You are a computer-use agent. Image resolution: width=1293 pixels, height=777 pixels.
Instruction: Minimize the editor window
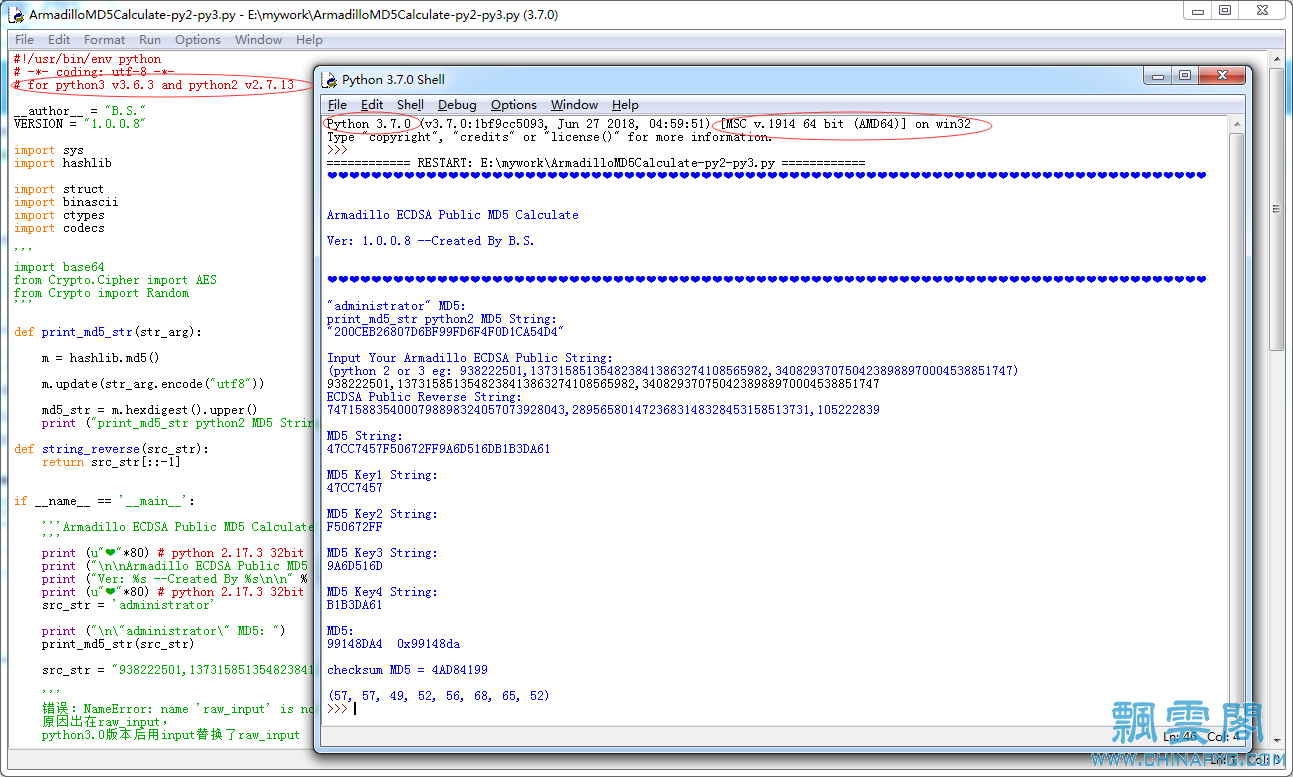click(1198, 10)
